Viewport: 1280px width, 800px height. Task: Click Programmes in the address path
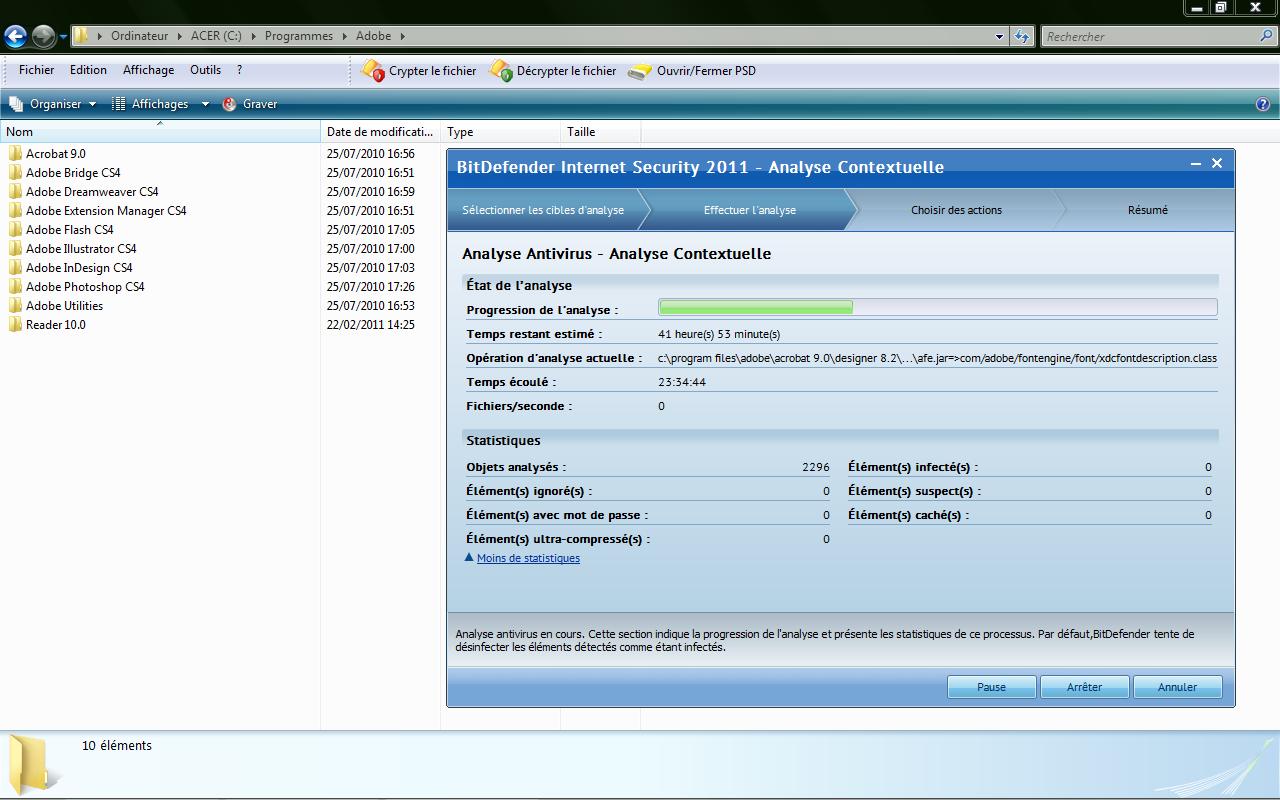click(298, 36)
